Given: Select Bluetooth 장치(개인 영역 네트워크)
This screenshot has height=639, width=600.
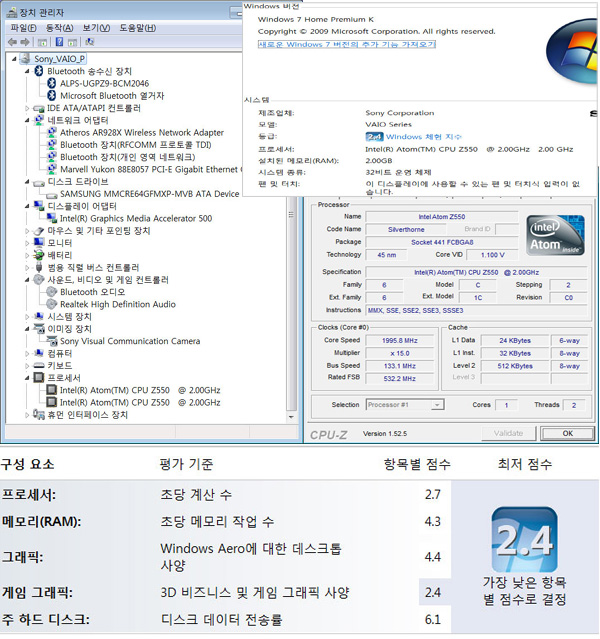Looking at the screenshot, I should [x=128, y=157].
